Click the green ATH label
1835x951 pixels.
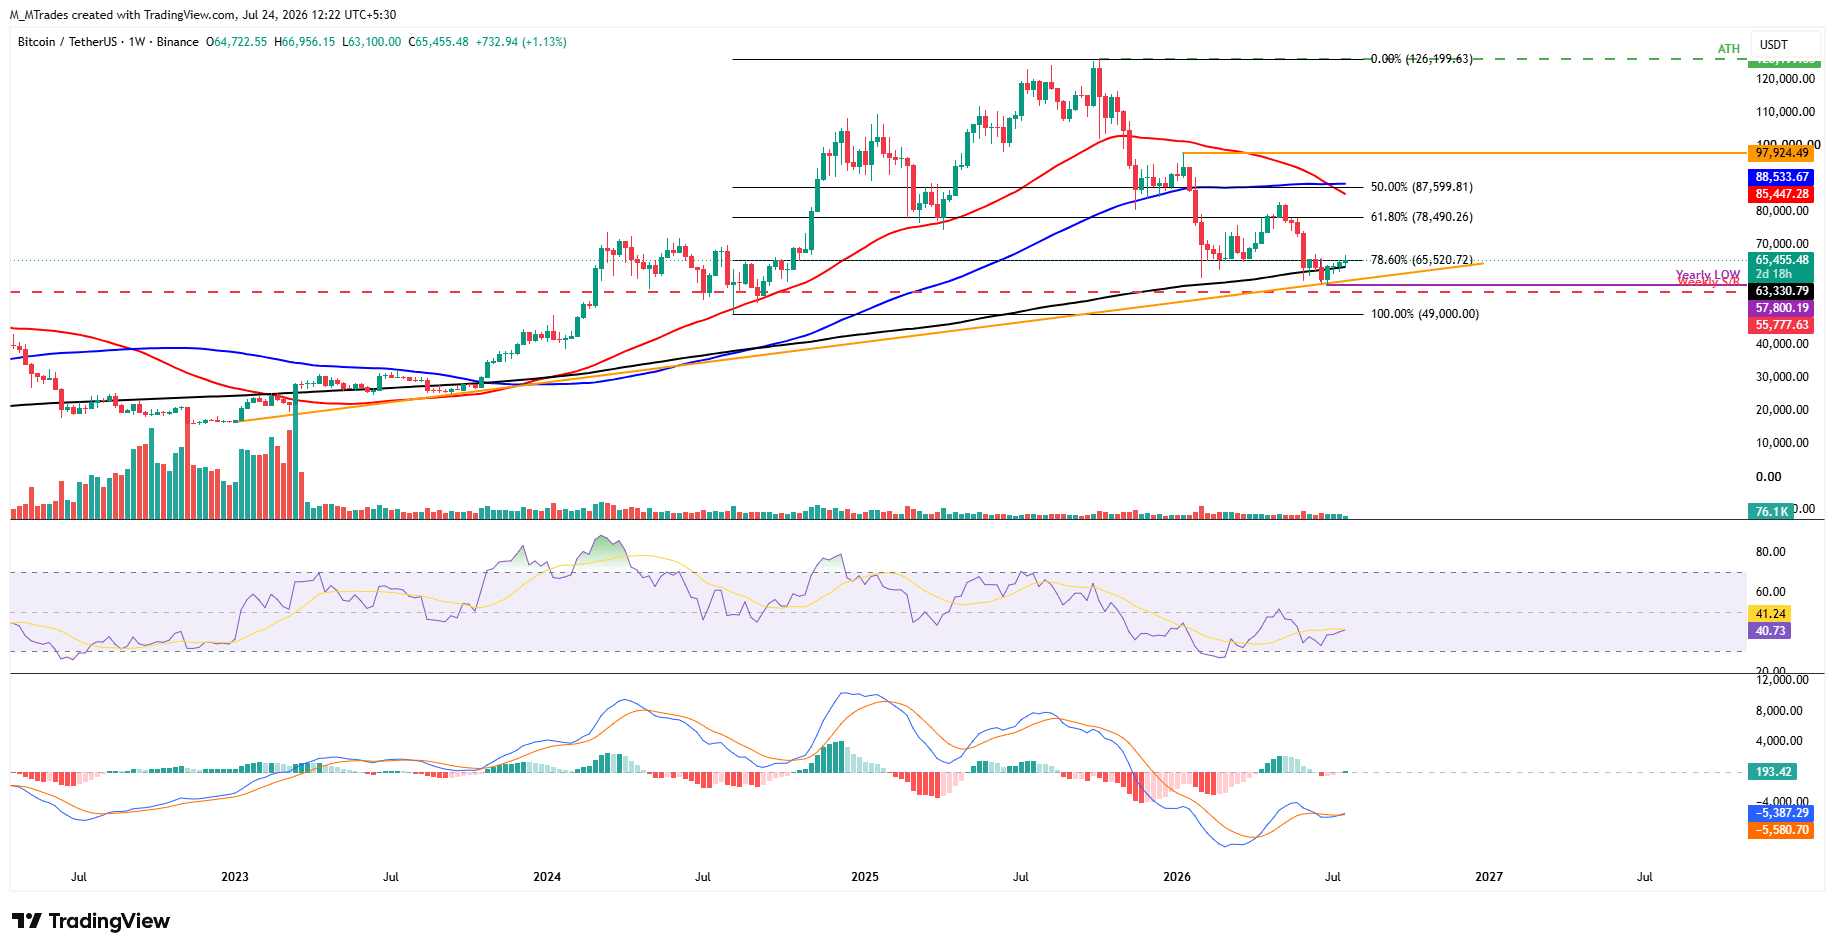(1729, 49)
